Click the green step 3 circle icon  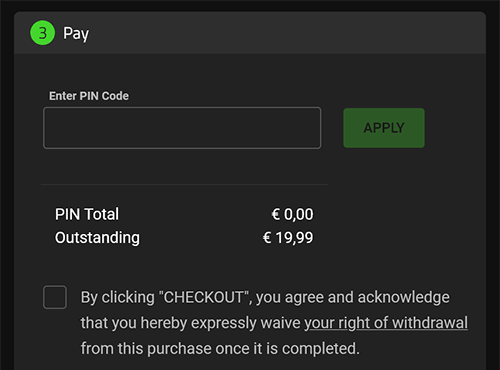point(42,33)
